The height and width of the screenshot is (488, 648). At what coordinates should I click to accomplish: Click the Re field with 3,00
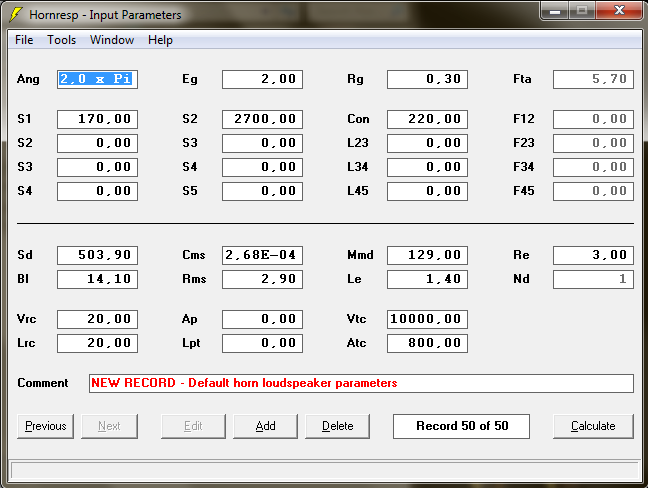point(593,255)
